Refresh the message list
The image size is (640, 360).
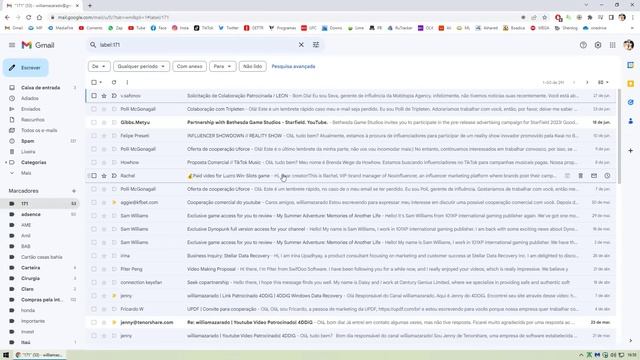[x=114, y=82]
